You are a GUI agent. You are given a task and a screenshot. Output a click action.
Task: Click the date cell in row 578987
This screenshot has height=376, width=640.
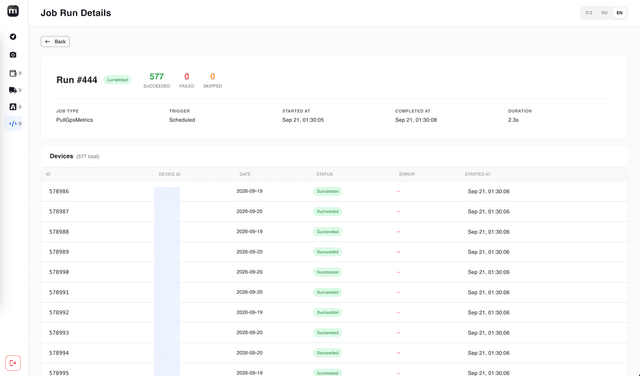(x=249, y=211)
